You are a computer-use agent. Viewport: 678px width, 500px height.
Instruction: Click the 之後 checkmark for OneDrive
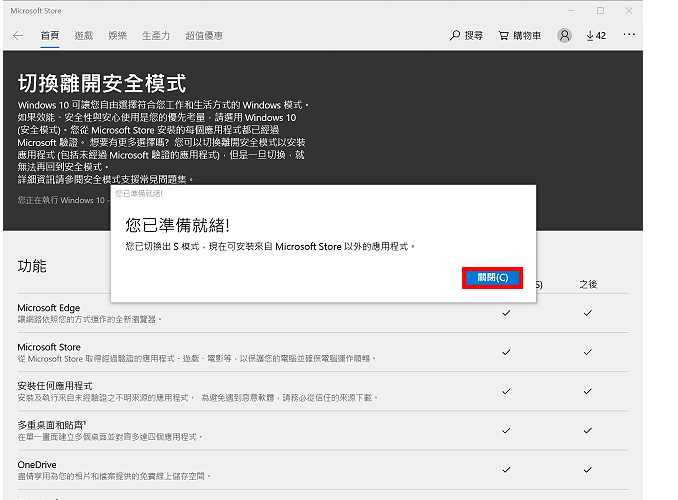point(588,470)
